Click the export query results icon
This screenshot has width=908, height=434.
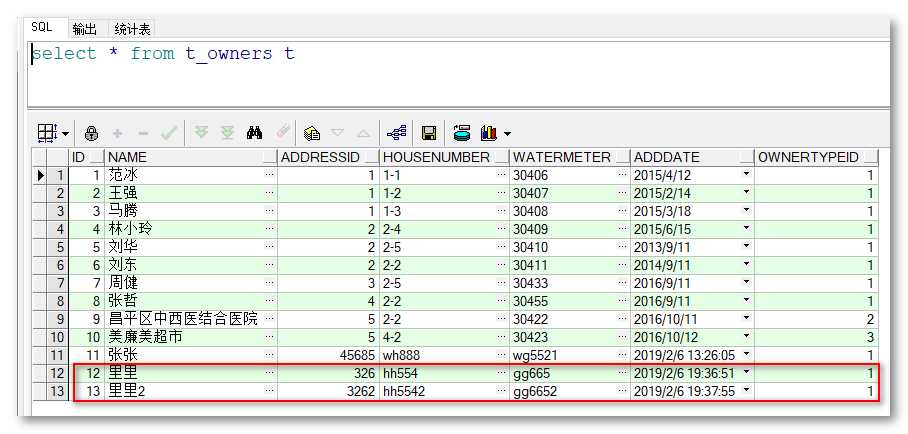[x=462, y=133]
